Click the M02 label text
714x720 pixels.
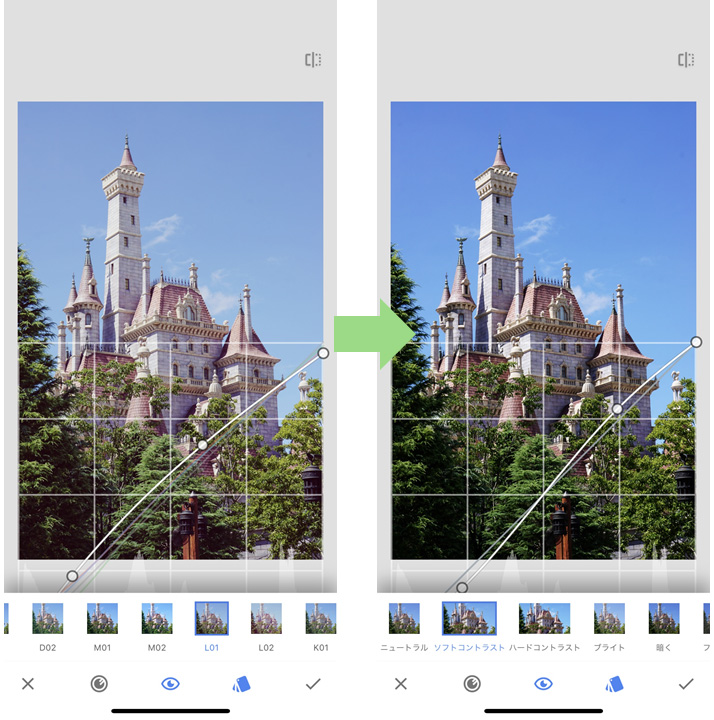[x=157, y=648]
